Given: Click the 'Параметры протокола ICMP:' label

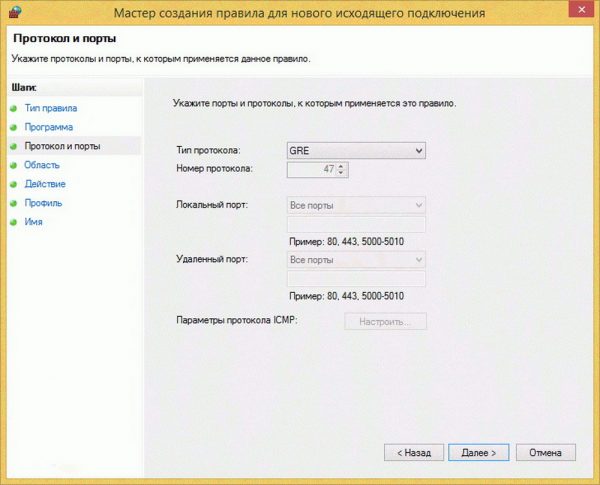Looking at the screenshot, I should click(x=237, y=320).
